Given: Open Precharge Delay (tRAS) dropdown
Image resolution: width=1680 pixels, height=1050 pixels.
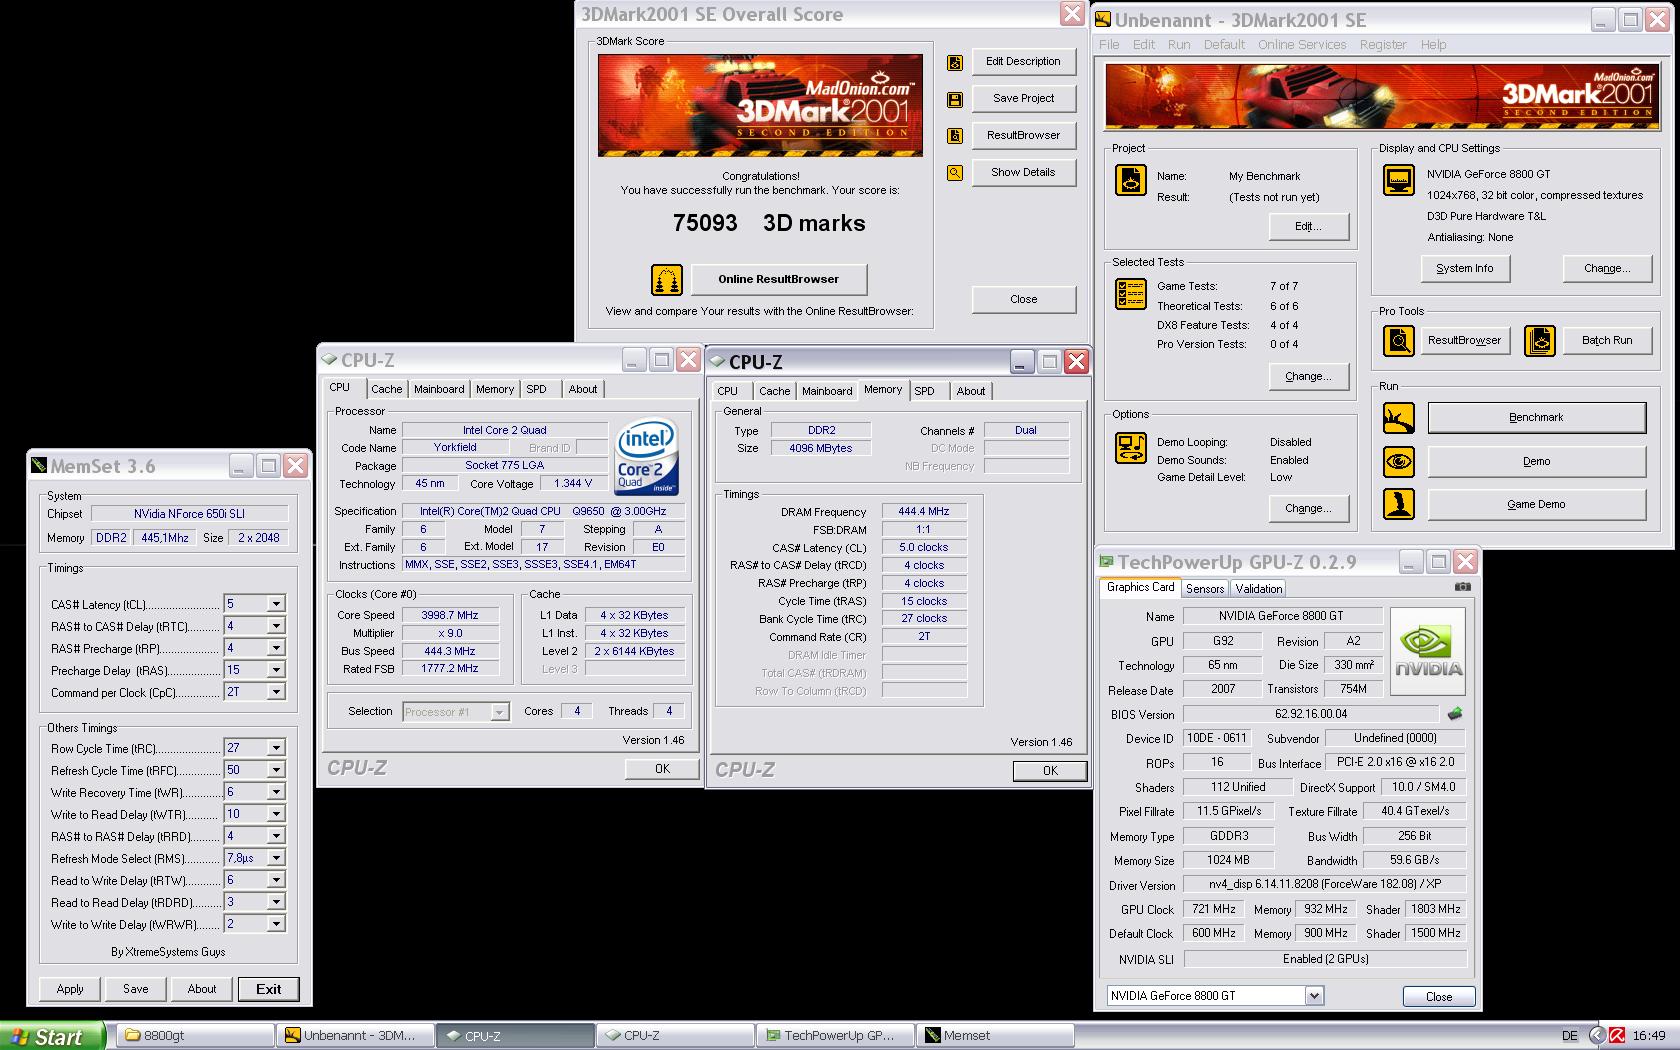Looking at the screenshot, I should pos(276,670).
